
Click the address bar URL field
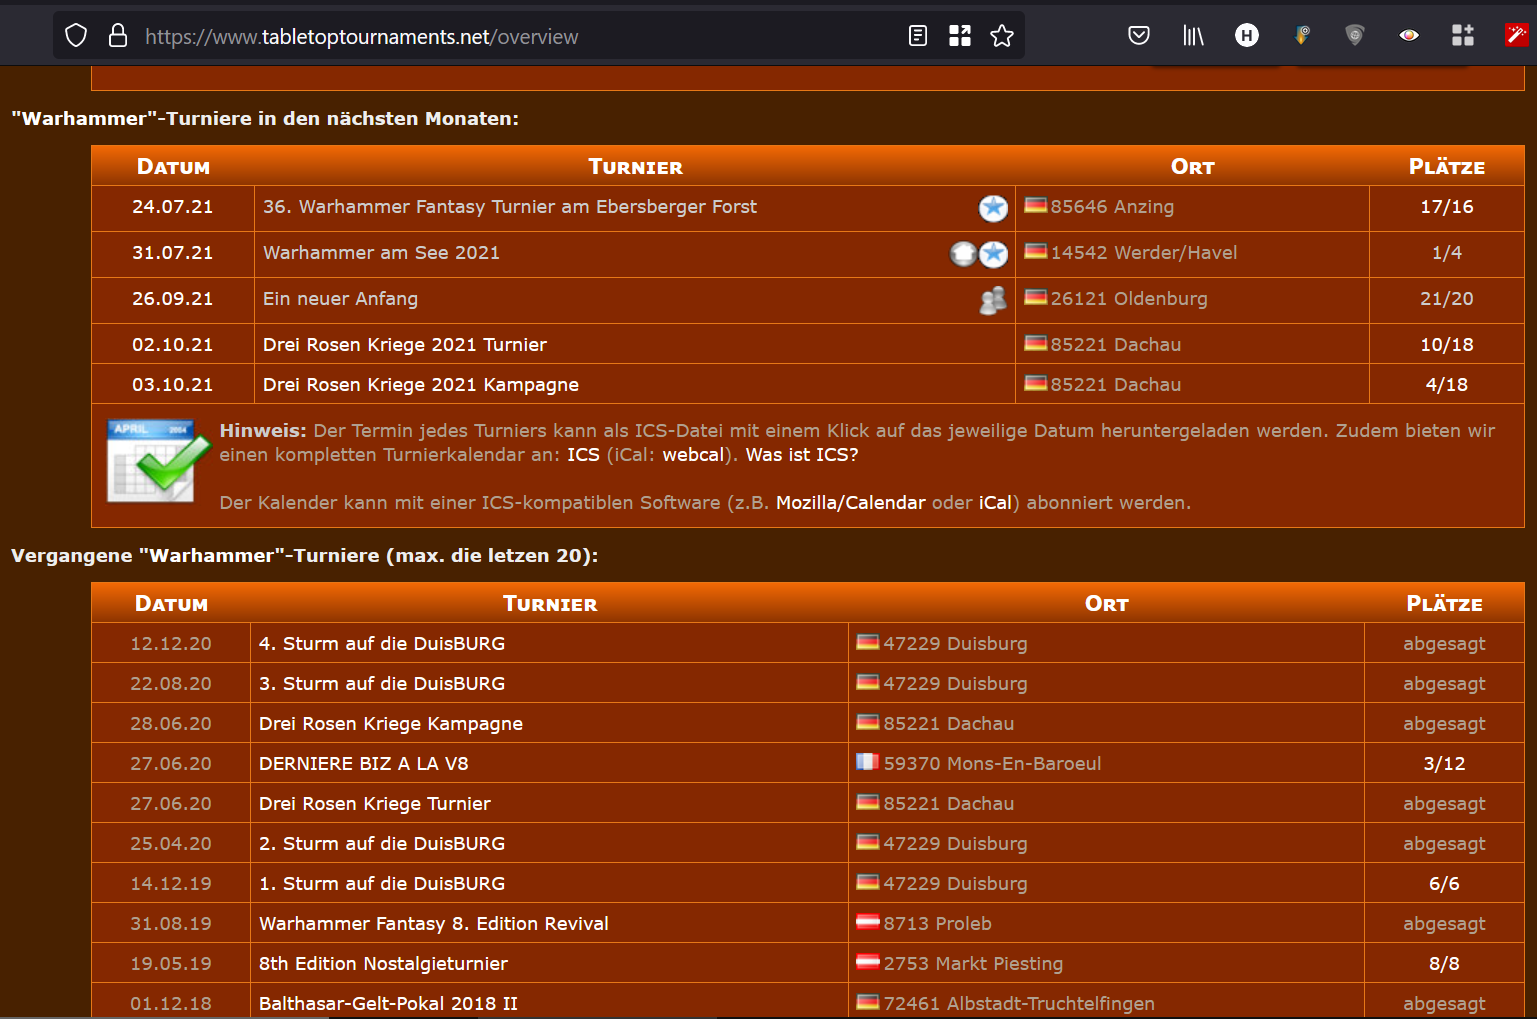point(500,37)
